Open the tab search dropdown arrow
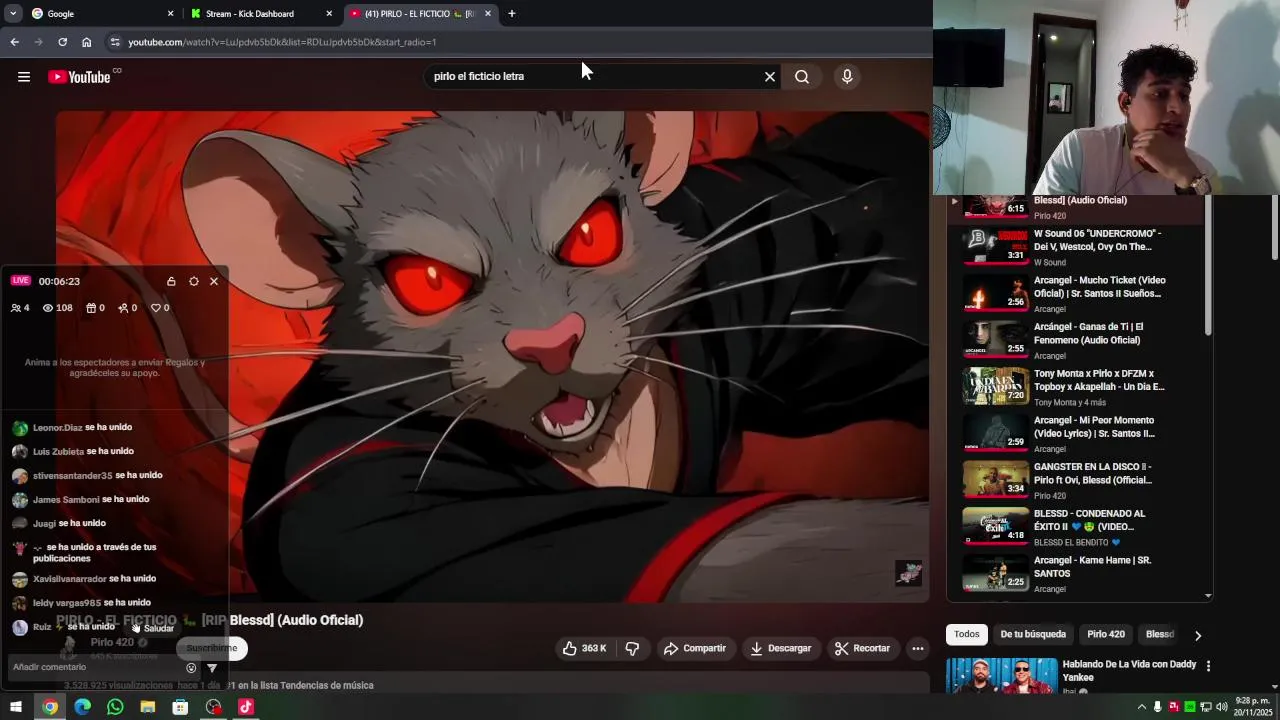The width and height of the screenshot is (1280, 720). pyautogui.click(x=13, y=14)
